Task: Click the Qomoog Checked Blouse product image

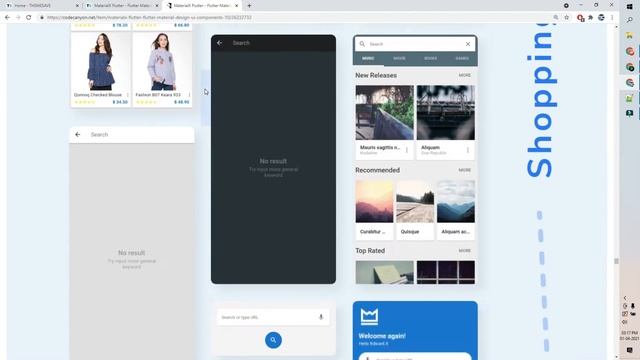Action: pos(101,61)
